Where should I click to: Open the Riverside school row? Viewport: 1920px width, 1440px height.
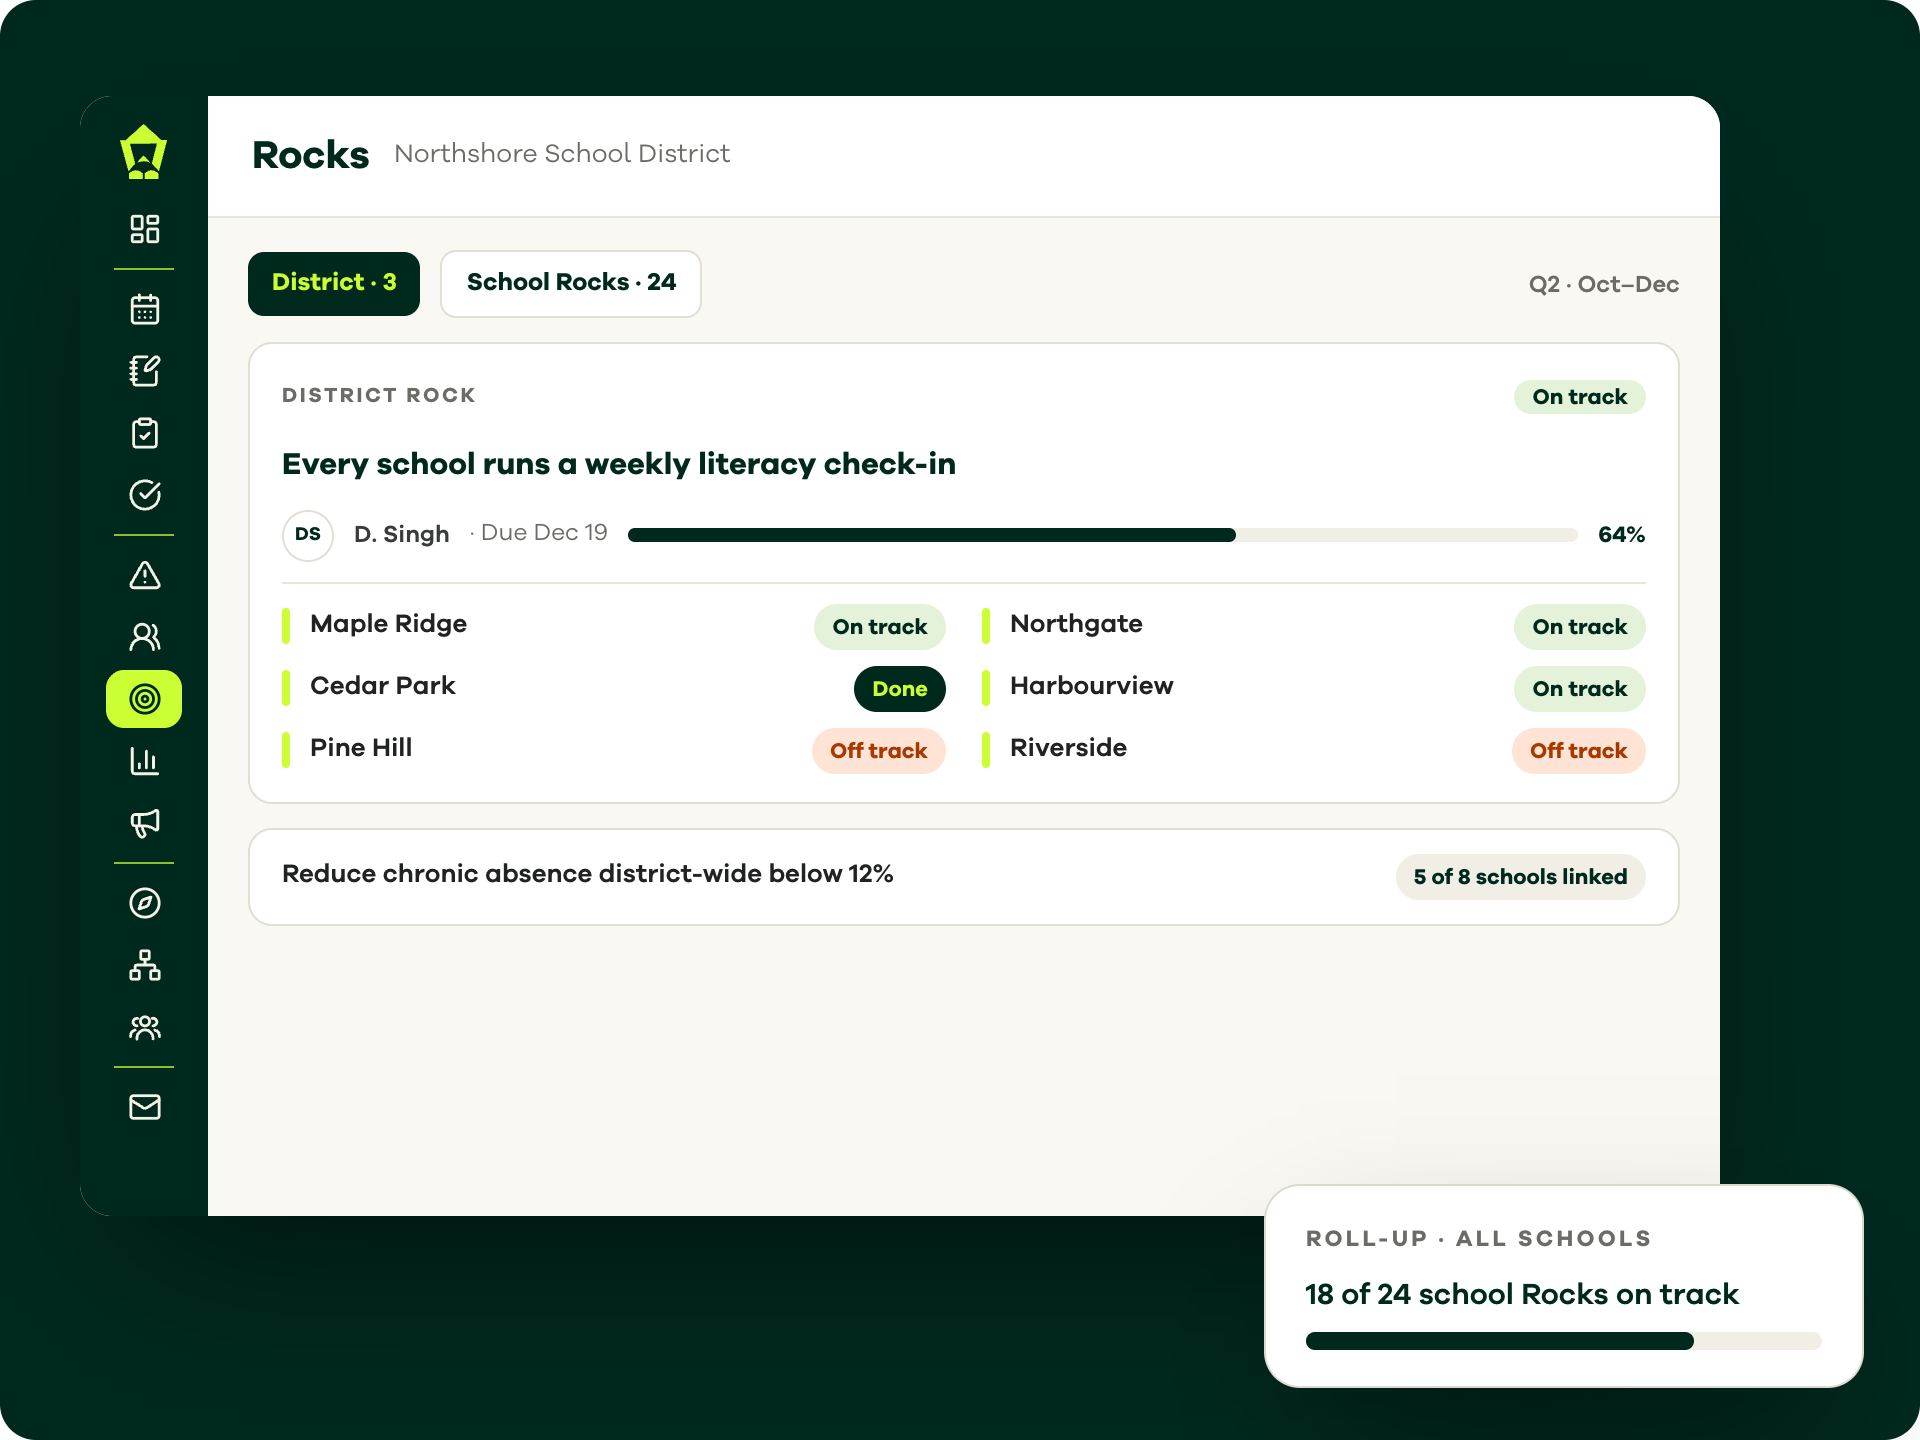tap(1314, 750)
